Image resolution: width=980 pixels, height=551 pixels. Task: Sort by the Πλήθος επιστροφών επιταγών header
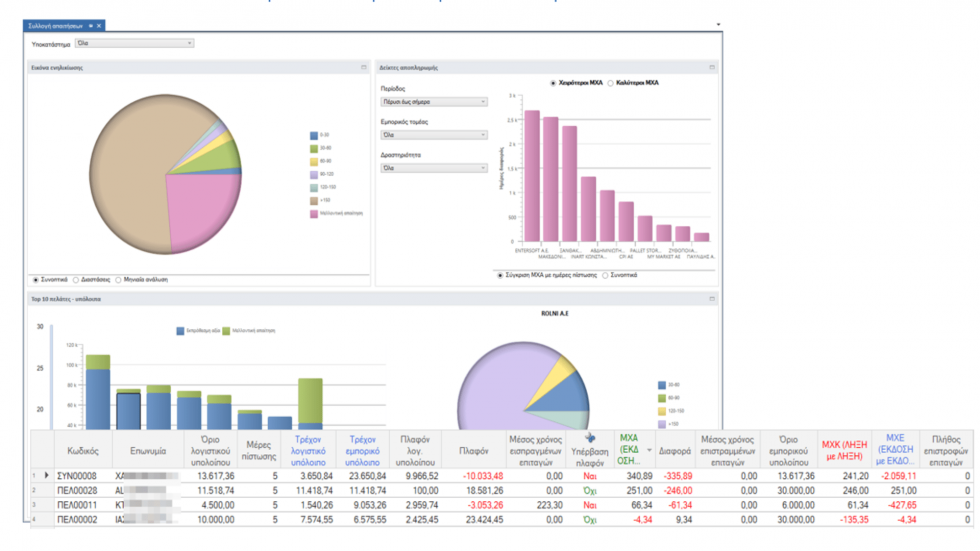(946, 450)
